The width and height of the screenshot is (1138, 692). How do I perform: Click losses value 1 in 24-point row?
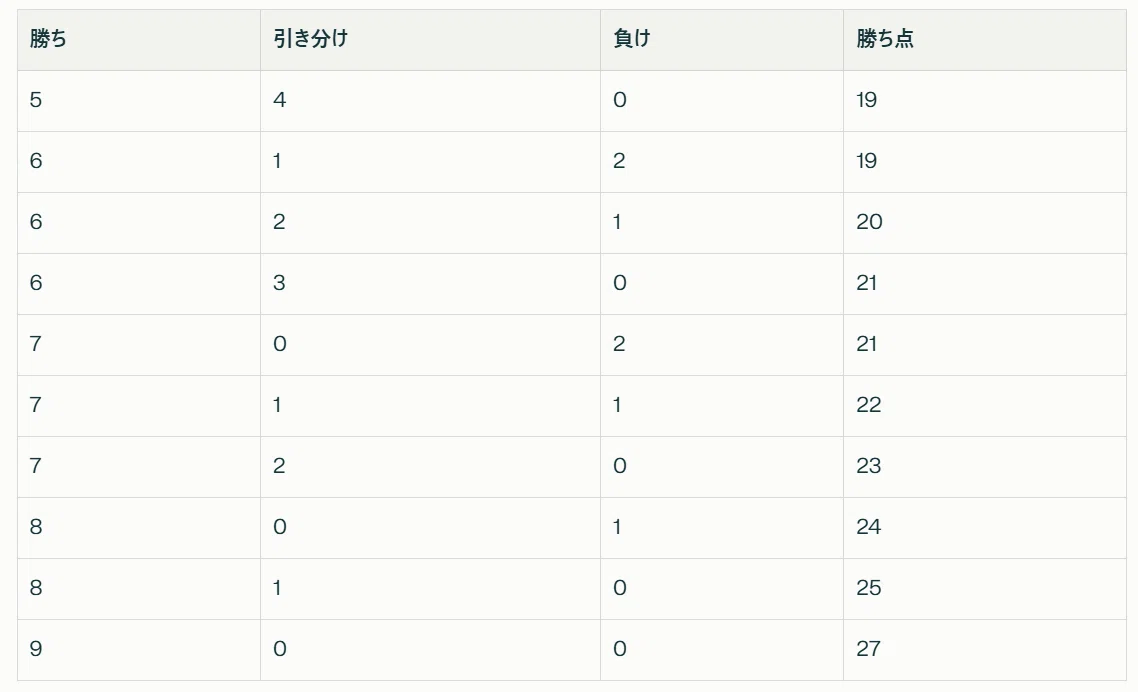(x=721, y=528)
